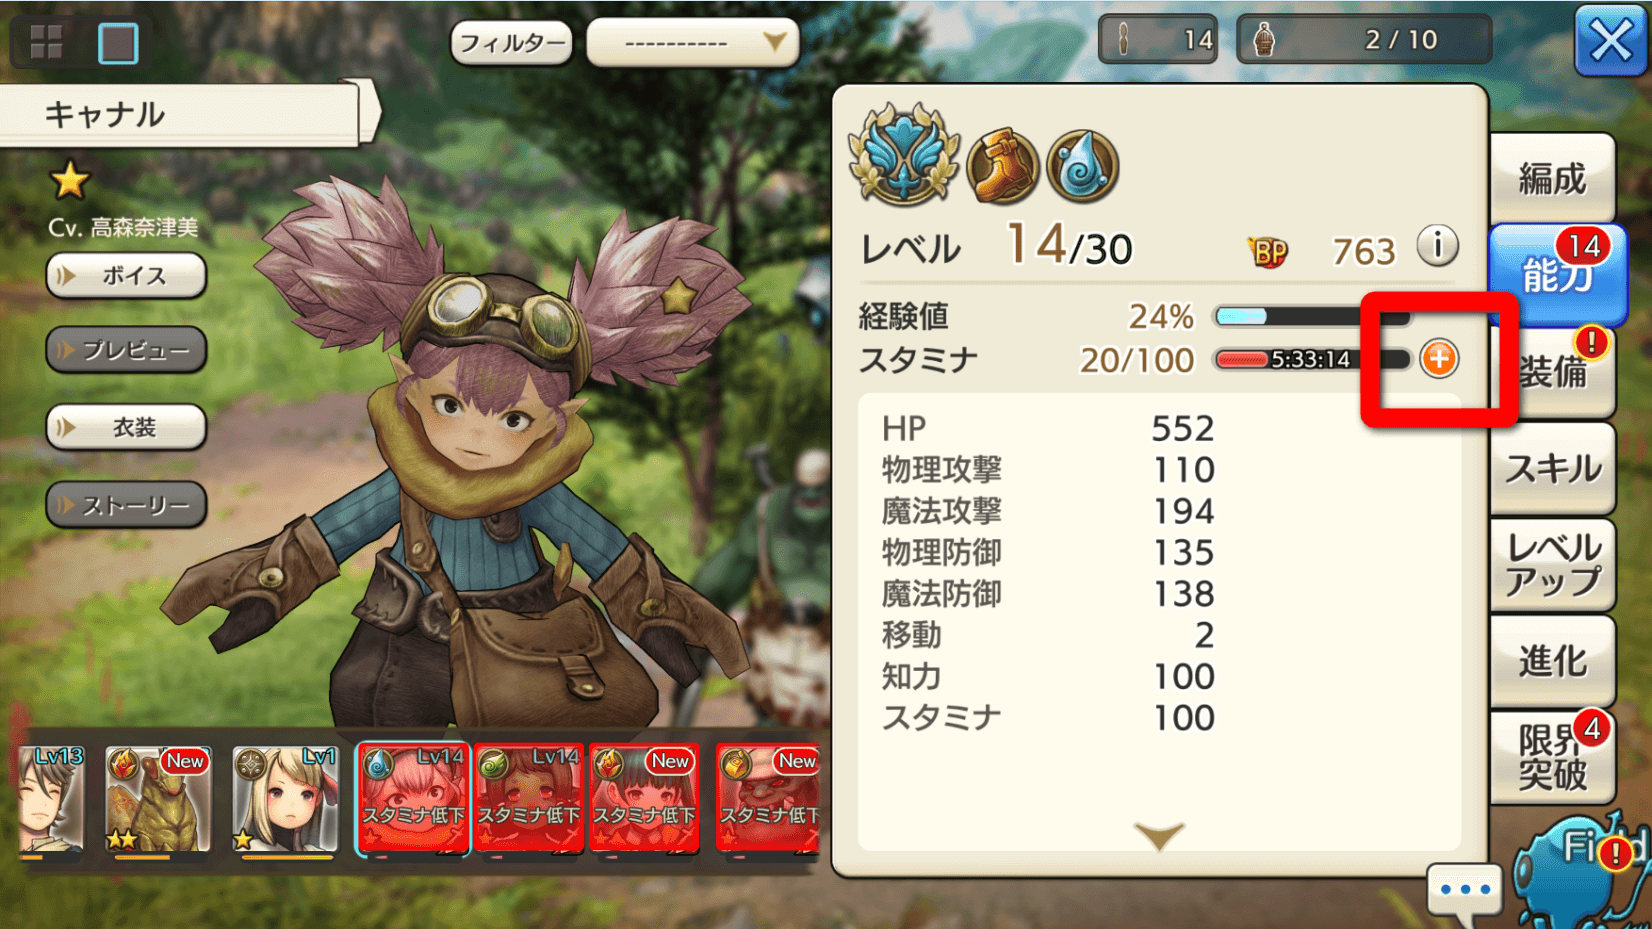The image size is (1652, 929).
Task: Tap the boot ability icon
Action: pyautogui.click(x=1002, y=166)
